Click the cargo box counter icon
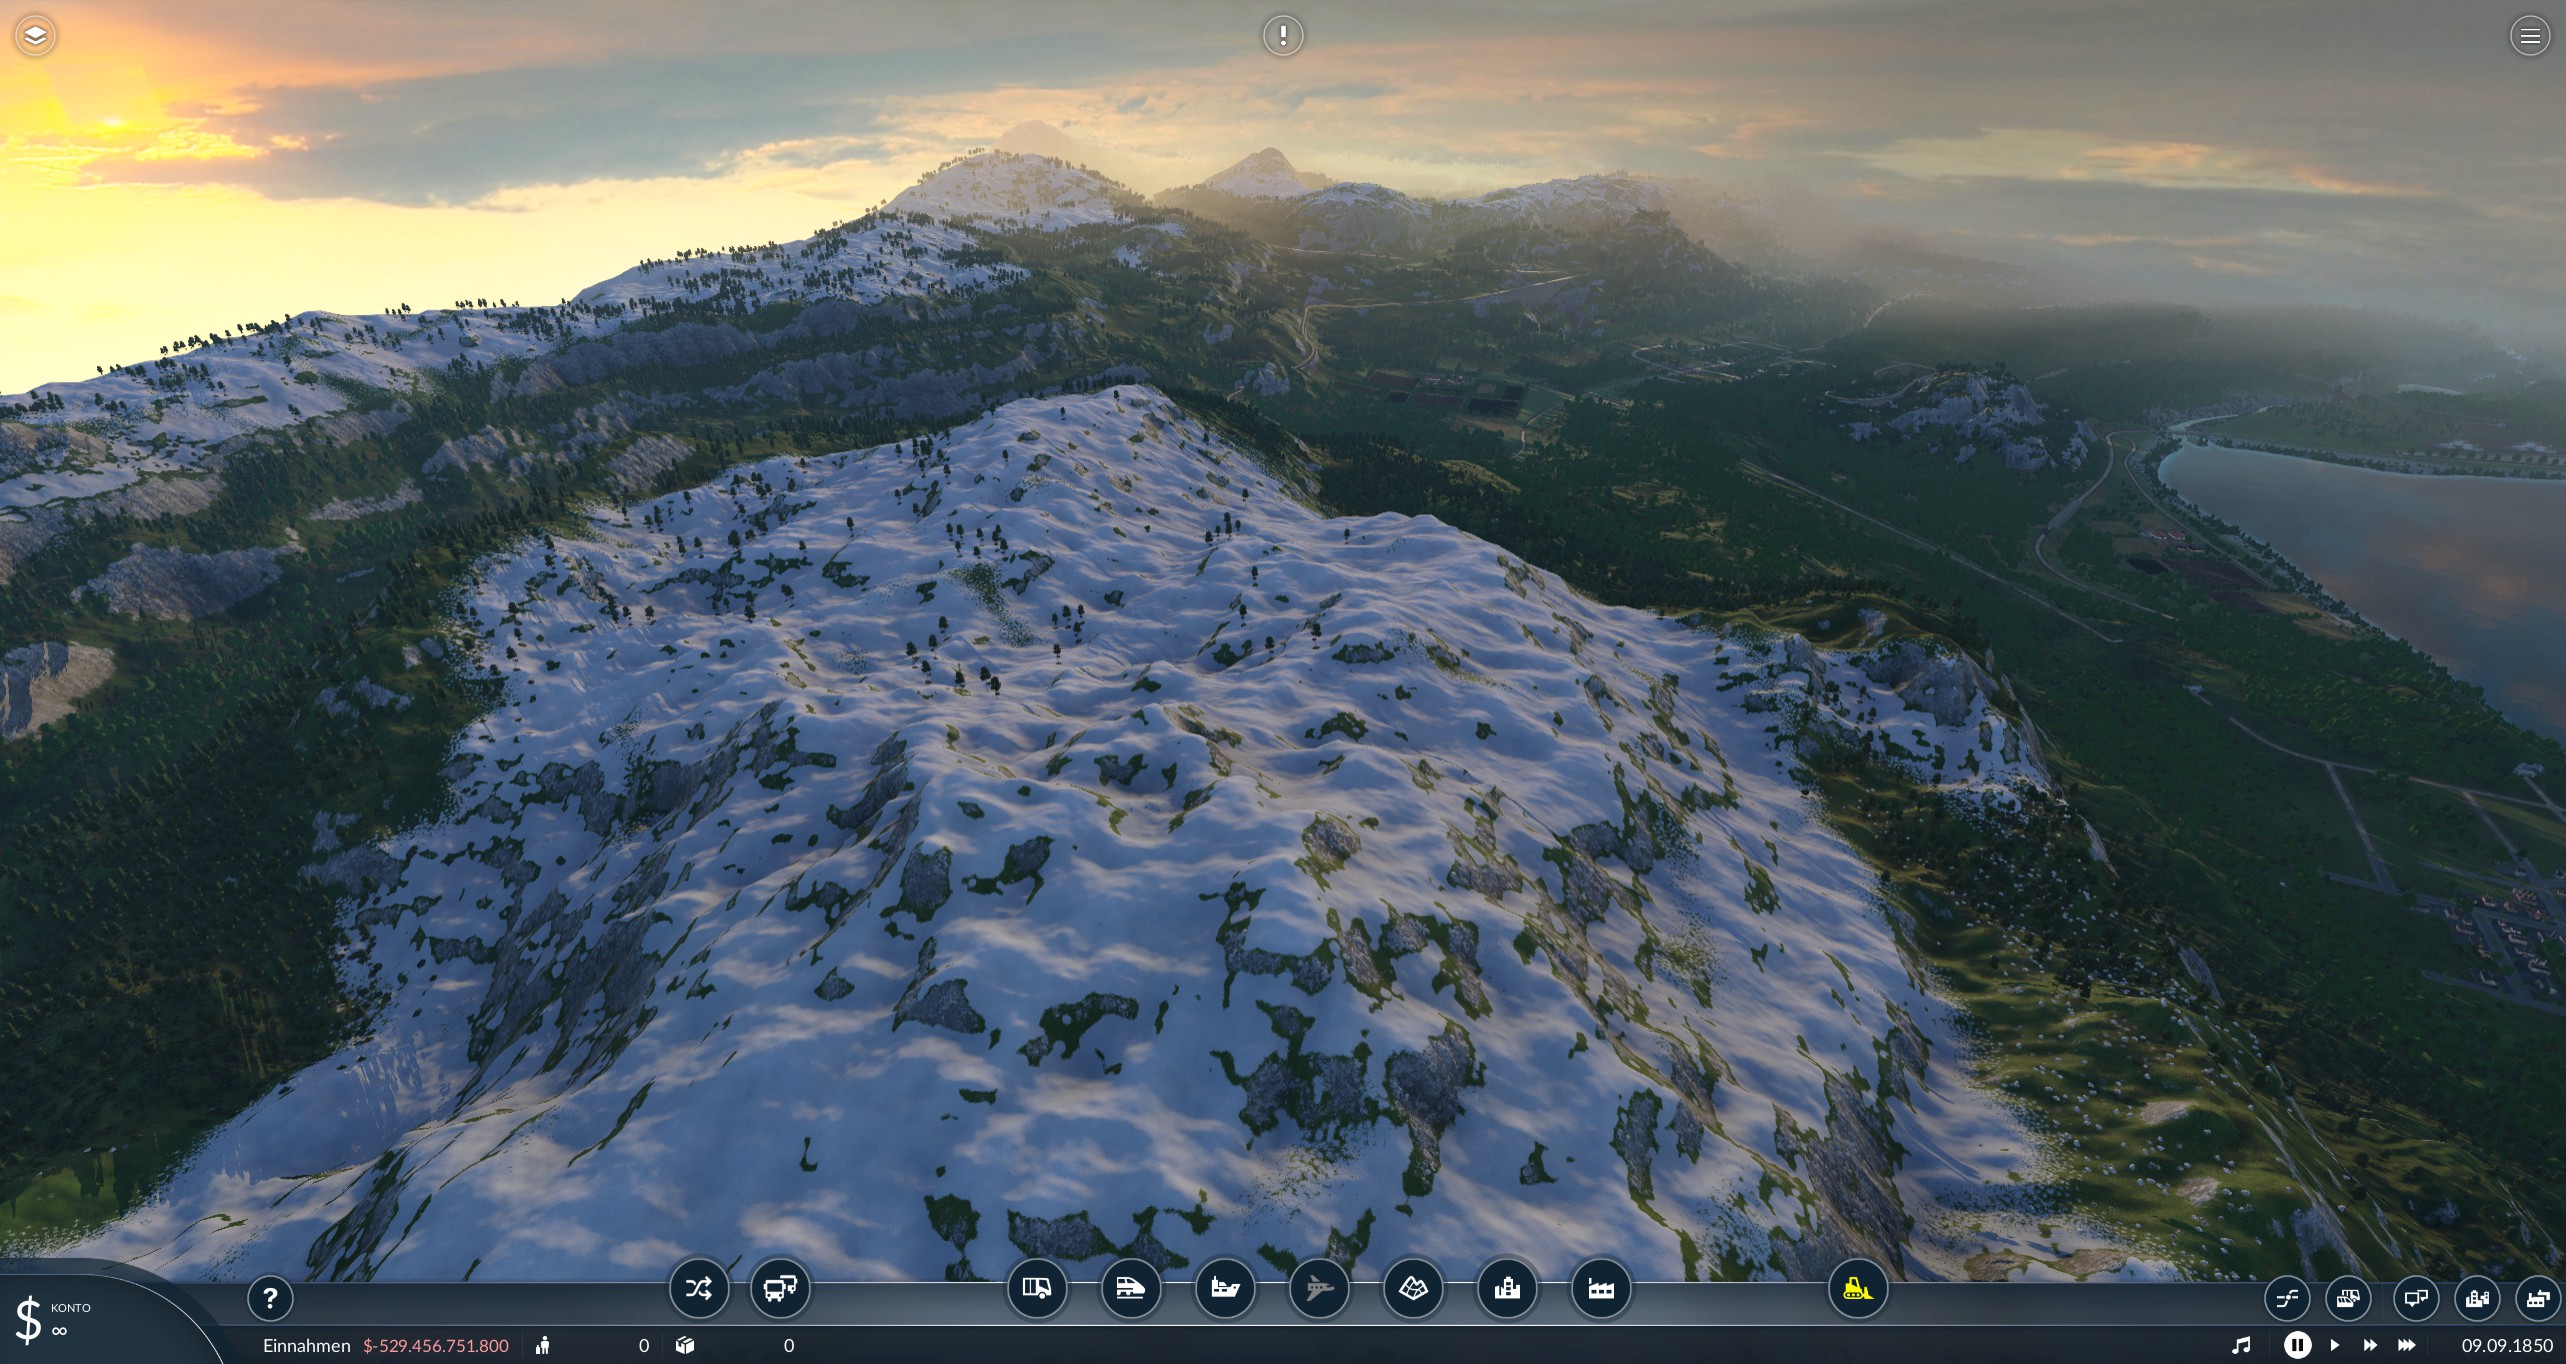 point(685,1345)
